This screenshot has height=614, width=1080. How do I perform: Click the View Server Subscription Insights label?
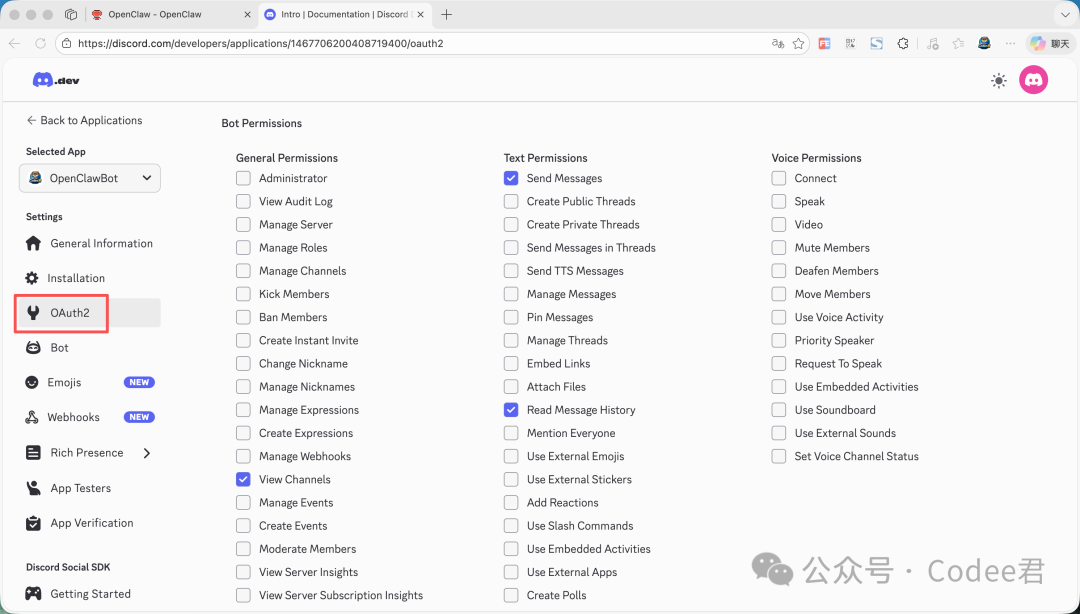341,595
